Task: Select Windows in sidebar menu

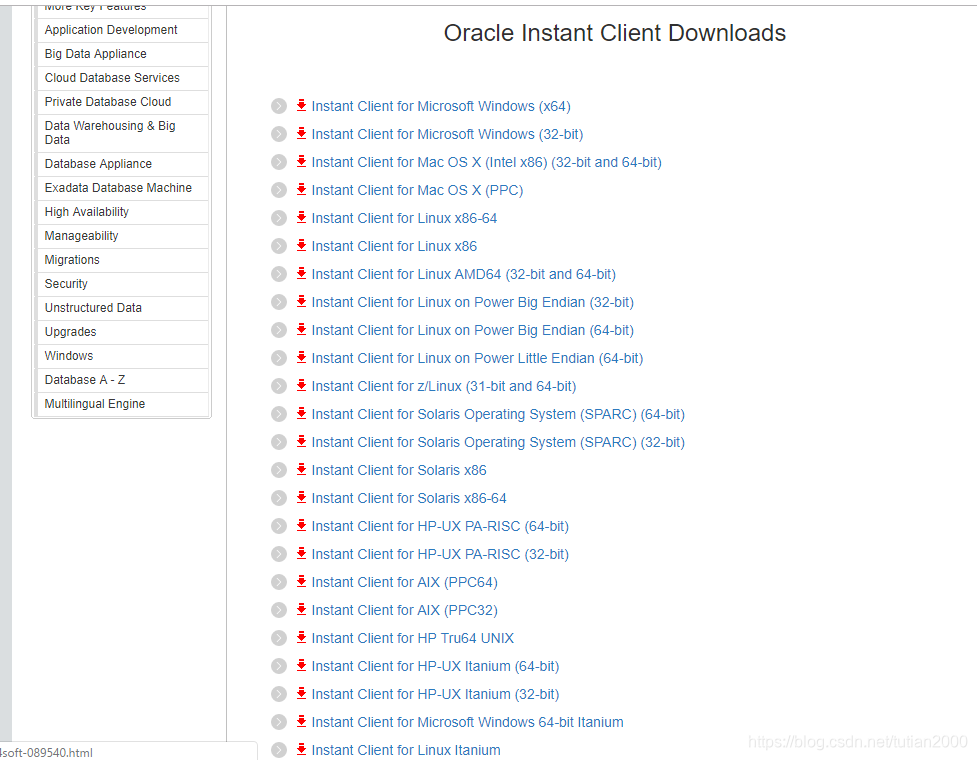Action: pos(123,356)
